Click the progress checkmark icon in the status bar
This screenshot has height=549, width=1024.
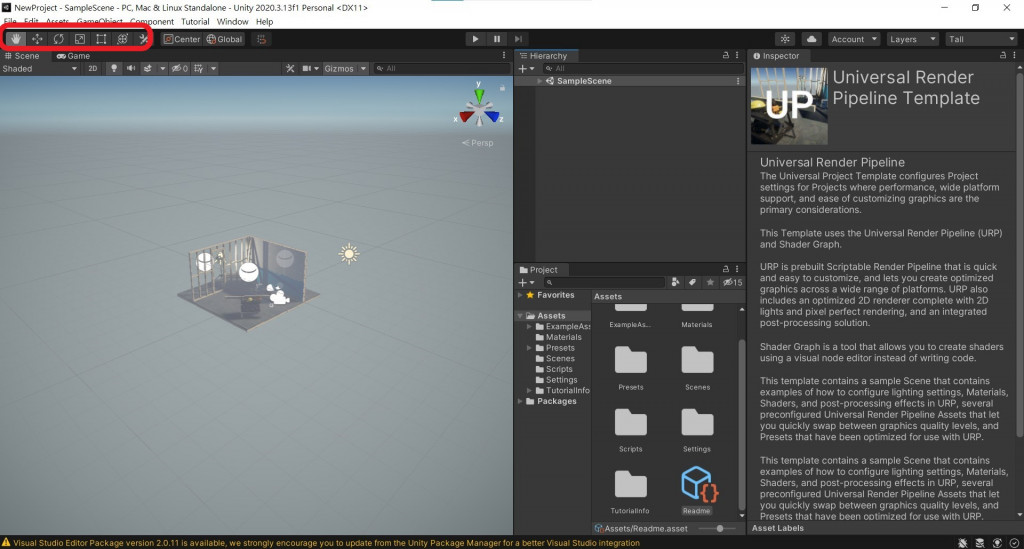tap(1014, 542)
